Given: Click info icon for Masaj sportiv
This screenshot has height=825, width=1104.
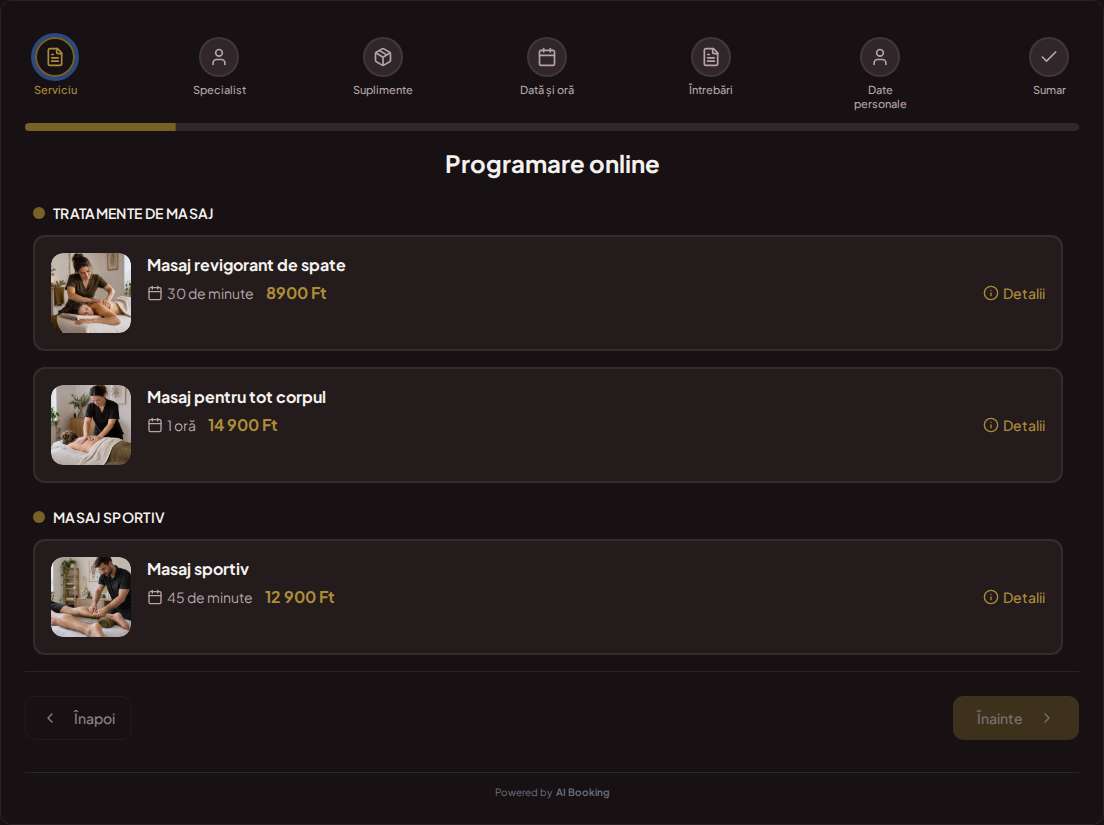Looking at the screenshot, I should 991,598.
